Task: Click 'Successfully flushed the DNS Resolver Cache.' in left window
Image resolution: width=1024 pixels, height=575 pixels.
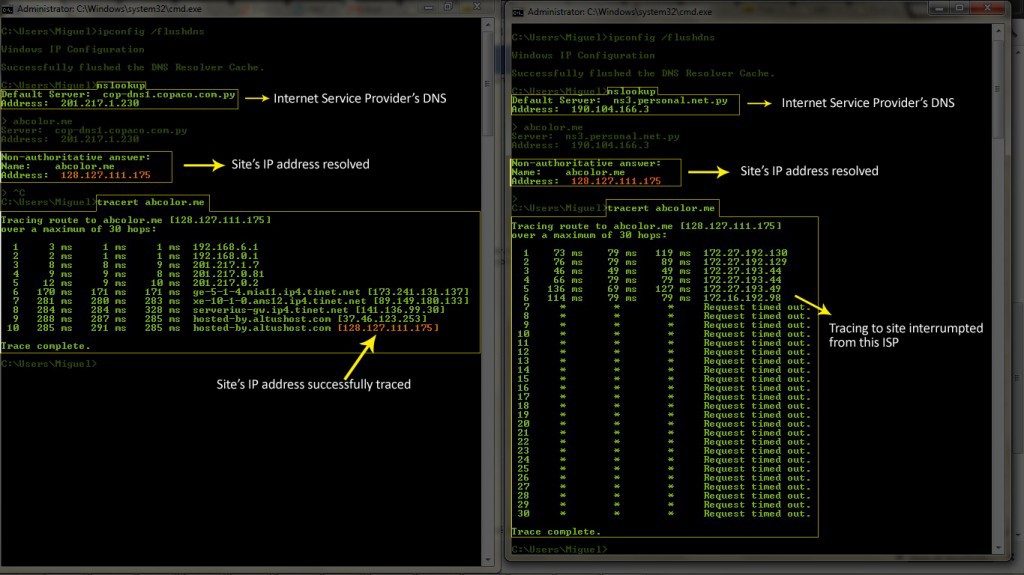Action: (x=133, y=67)
